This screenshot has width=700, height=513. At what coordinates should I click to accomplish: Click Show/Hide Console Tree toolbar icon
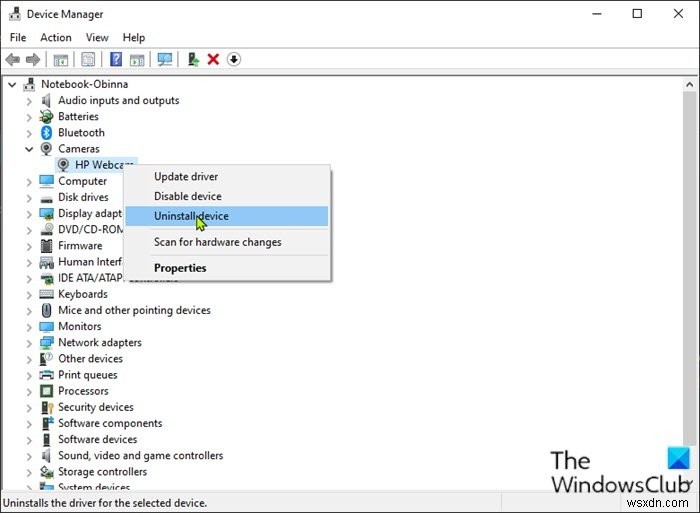(61, 59)
